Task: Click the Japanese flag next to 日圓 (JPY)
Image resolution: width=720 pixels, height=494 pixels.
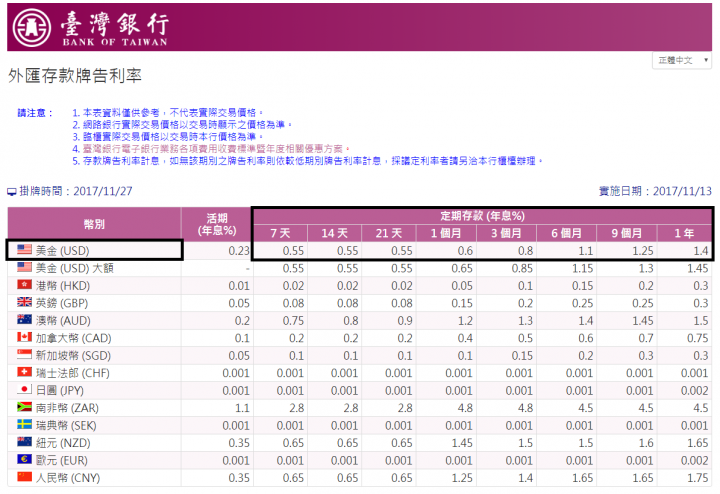Action: pyautogui.click(x=24, y=390)
